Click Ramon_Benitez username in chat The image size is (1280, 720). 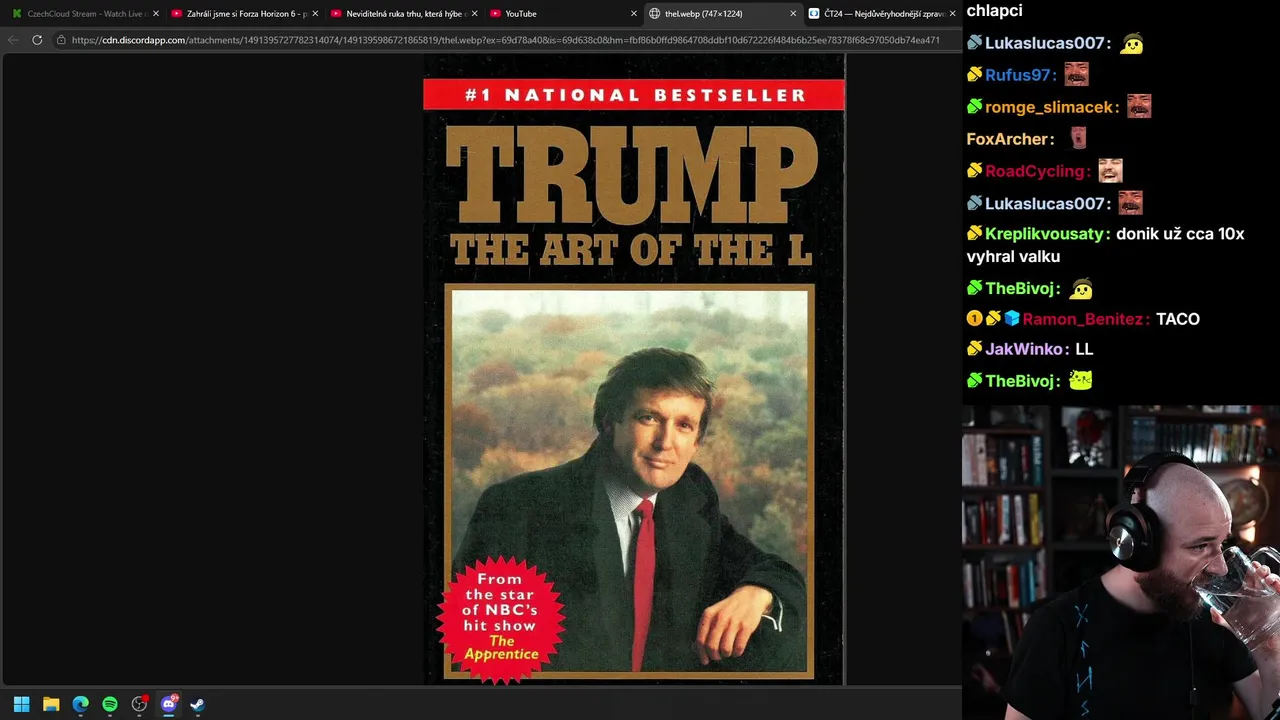(1082, 319)
